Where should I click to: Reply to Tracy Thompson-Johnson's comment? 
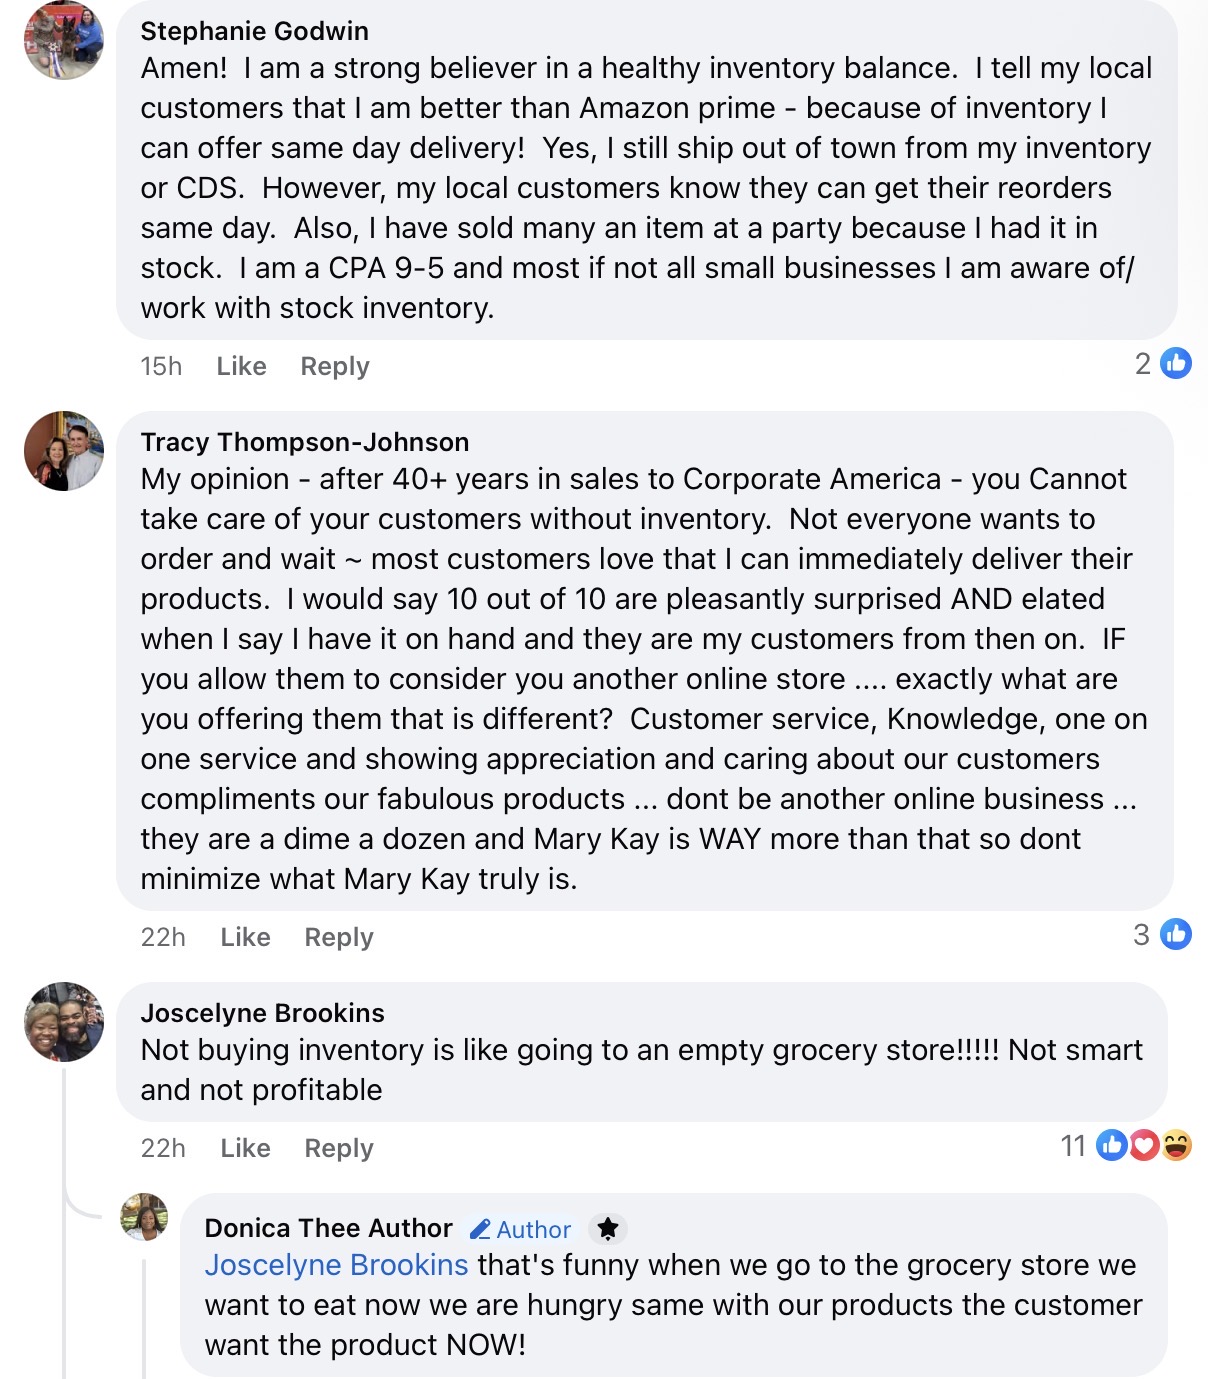[x=339, y=937]
